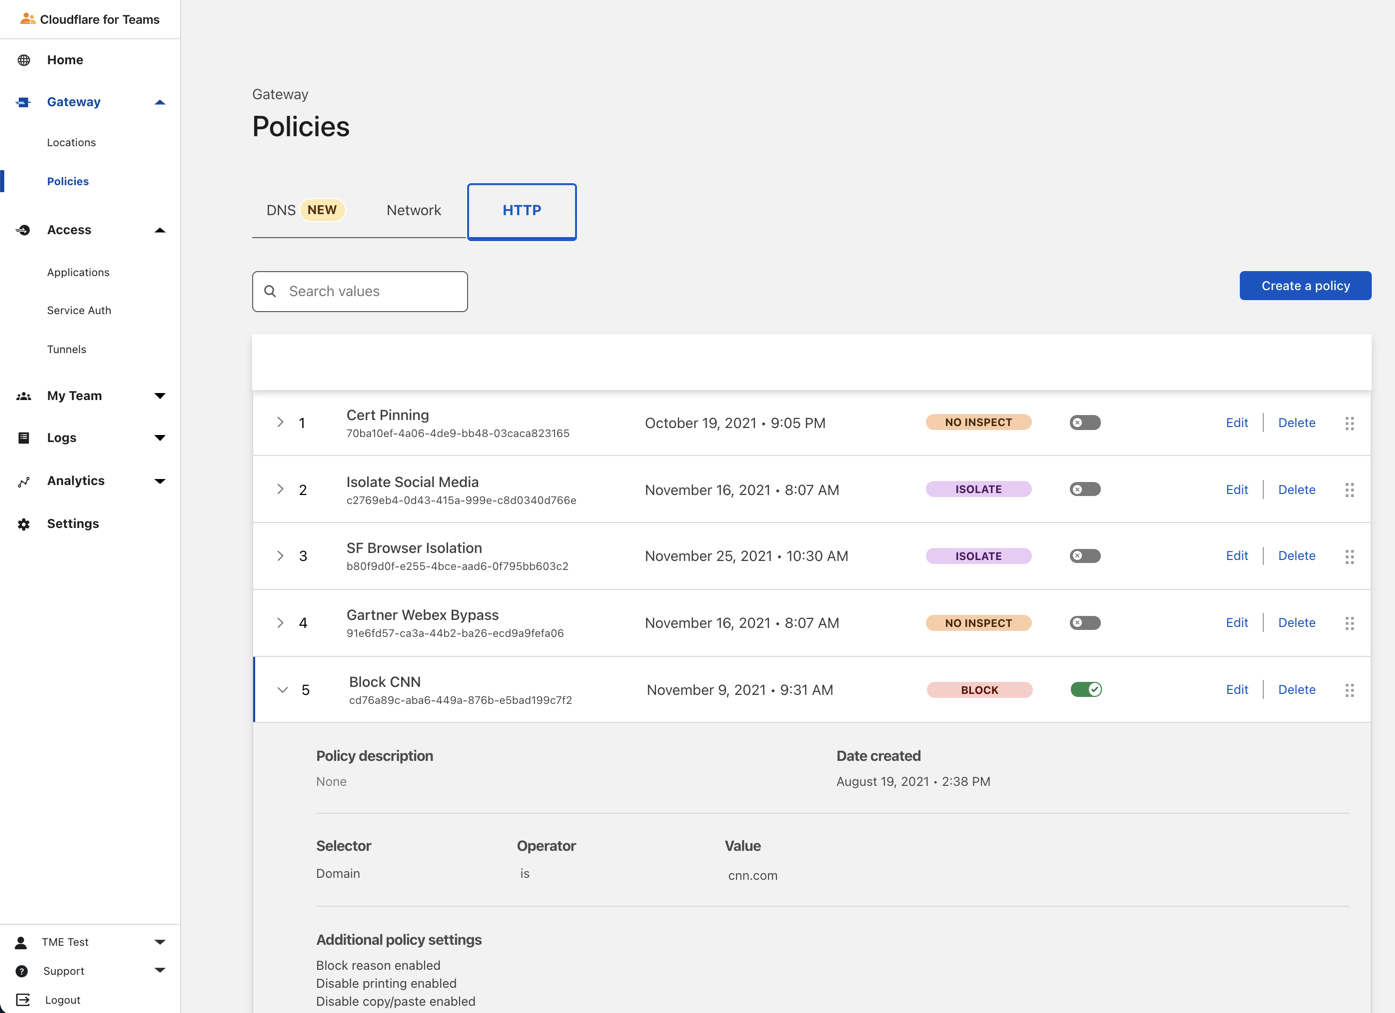
Task: Delete the SF Browser Isolation policy
Action: (x=1297, y=556)
